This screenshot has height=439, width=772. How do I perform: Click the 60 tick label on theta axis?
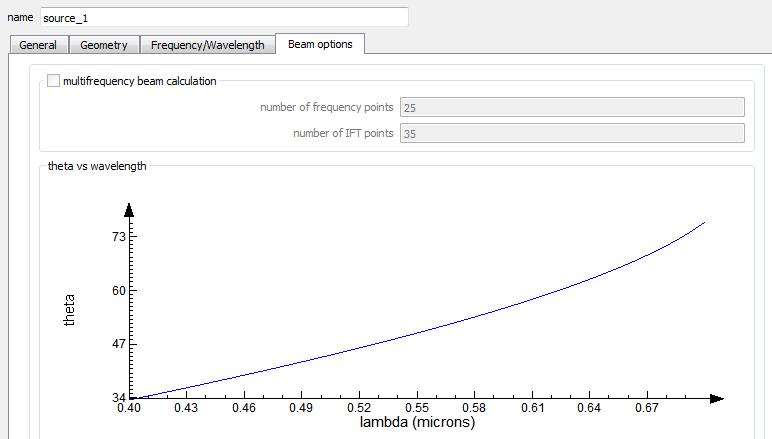click(119, 290)
